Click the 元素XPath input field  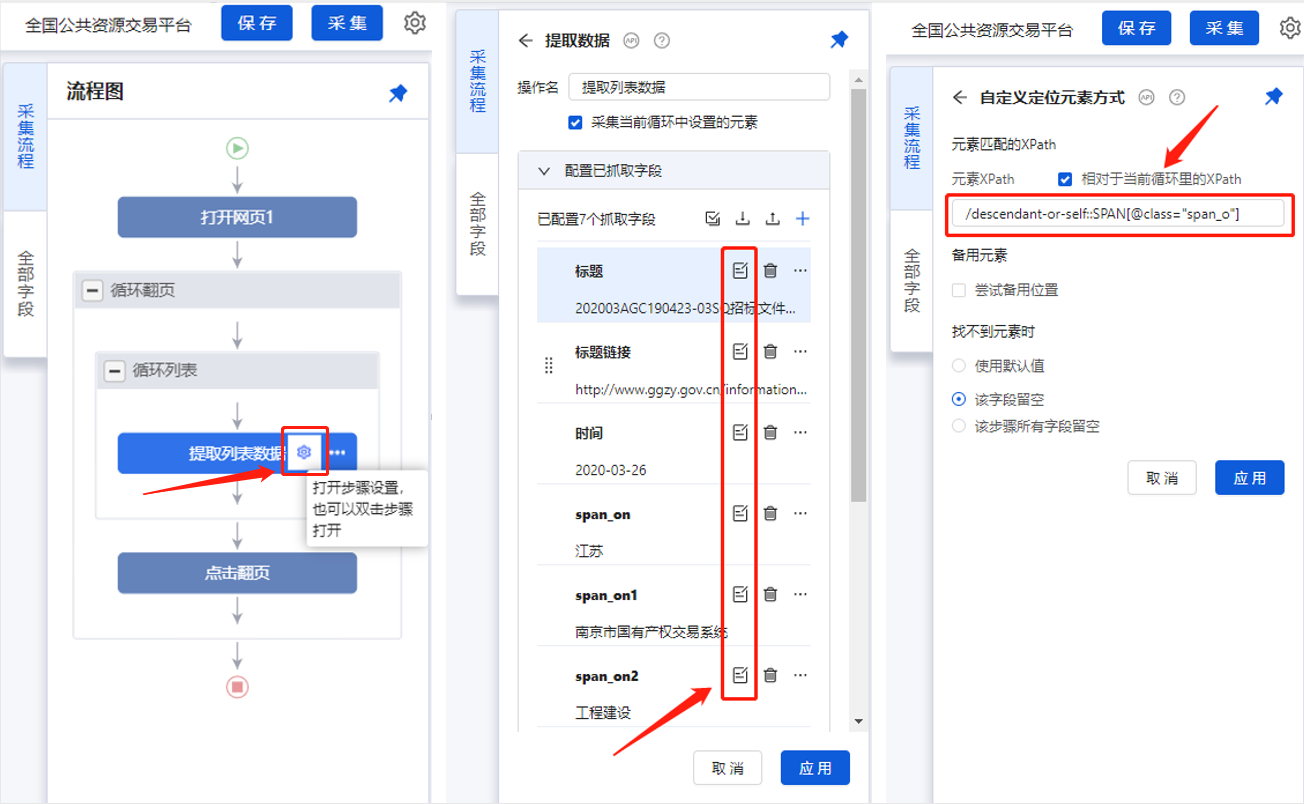(1118, 213)
